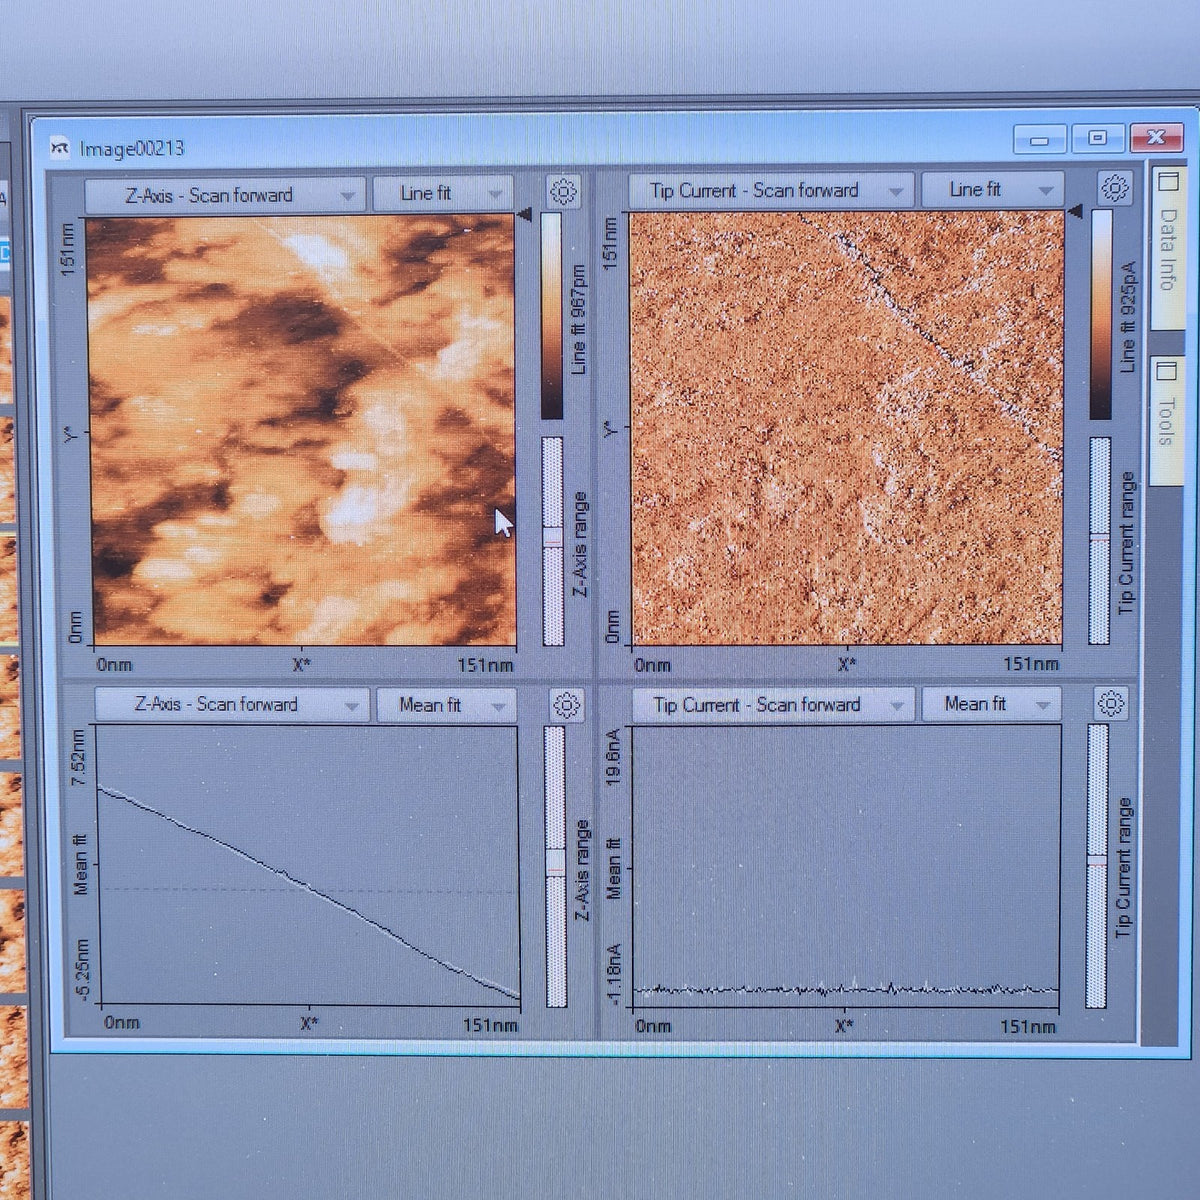Screen dimensions: 1200x1200
Task: Switch to the Tools side tab
Action: pos(1166,420)
